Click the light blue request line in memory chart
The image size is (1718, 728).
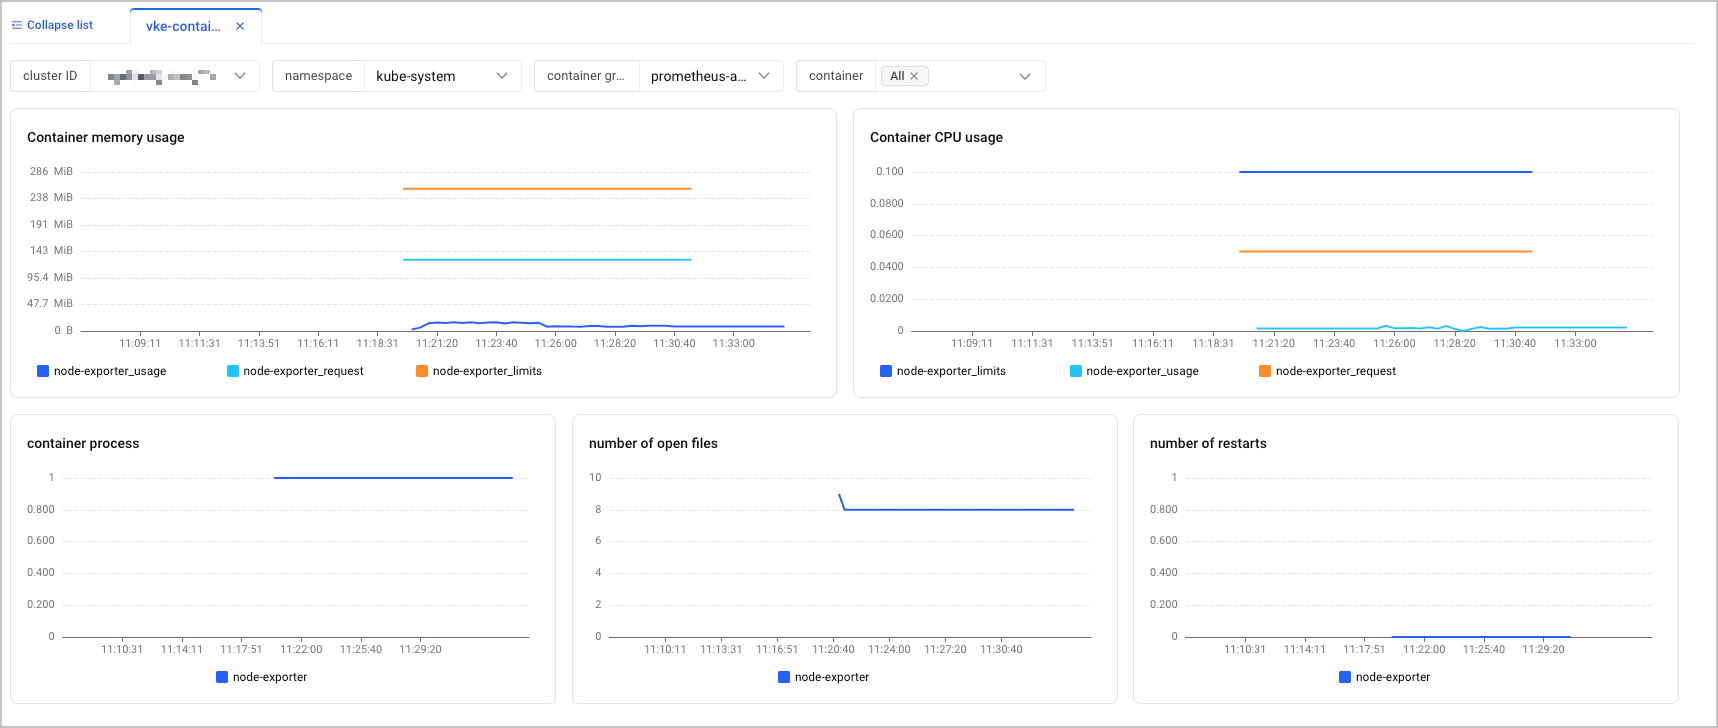pyautogui.click(x=547, y=260)
